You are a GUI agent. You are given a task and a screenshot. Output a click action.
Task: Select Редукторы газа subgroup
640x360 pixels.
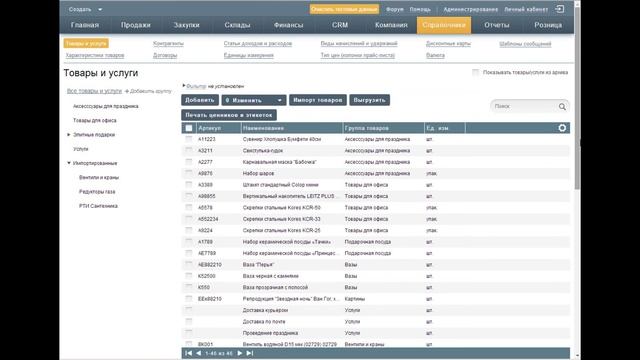(97, 191)
